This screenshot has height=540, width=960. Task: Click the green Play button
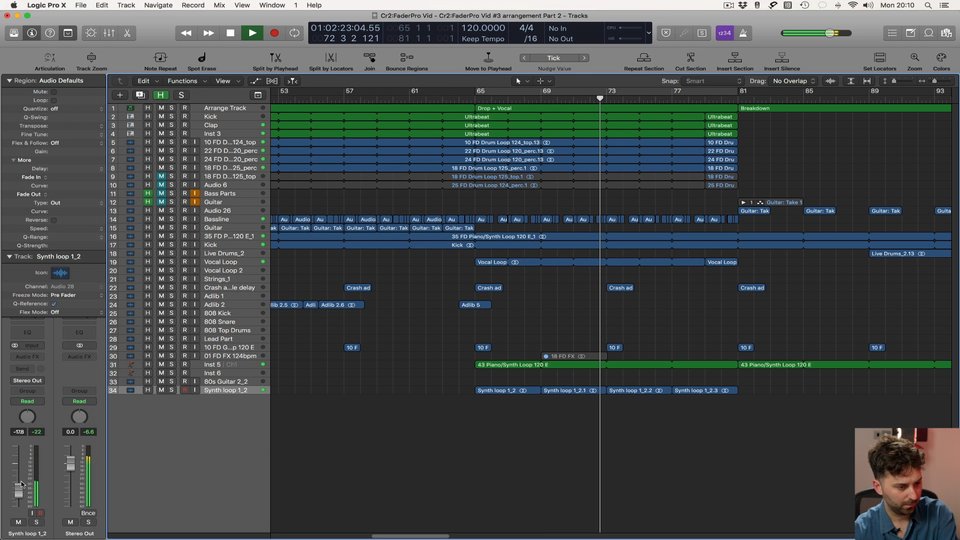tap(252, 33)
